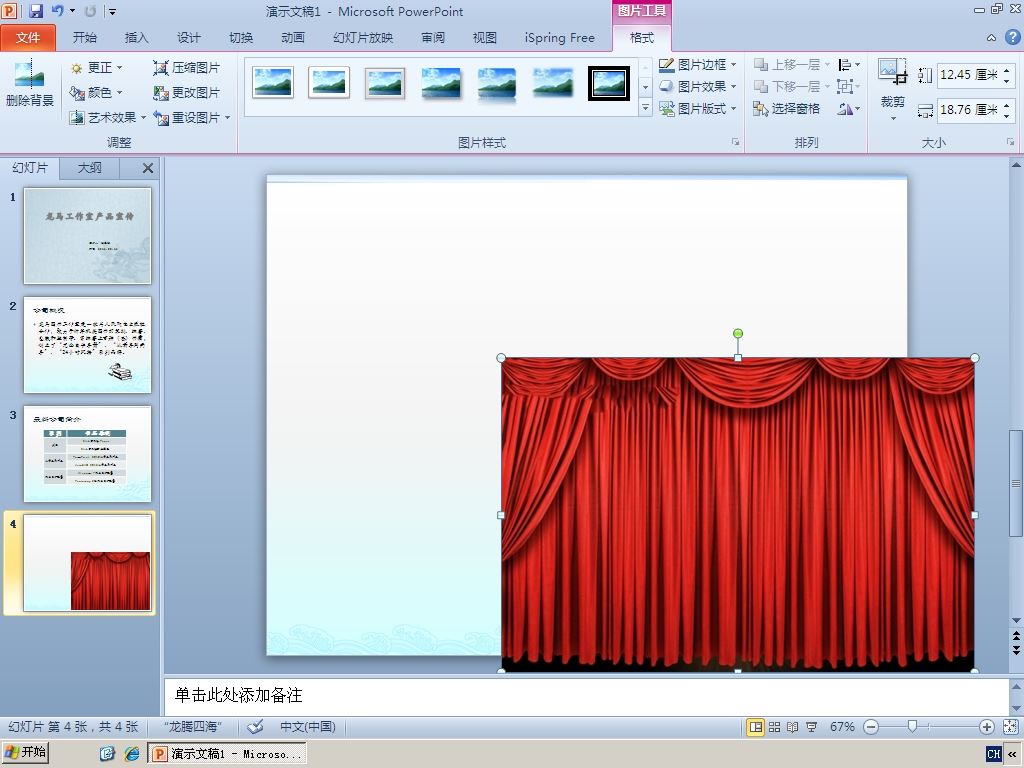Screen dimensions: 1024x768
Task: Fit slide to current window icon
Action: pos(1010,727)
